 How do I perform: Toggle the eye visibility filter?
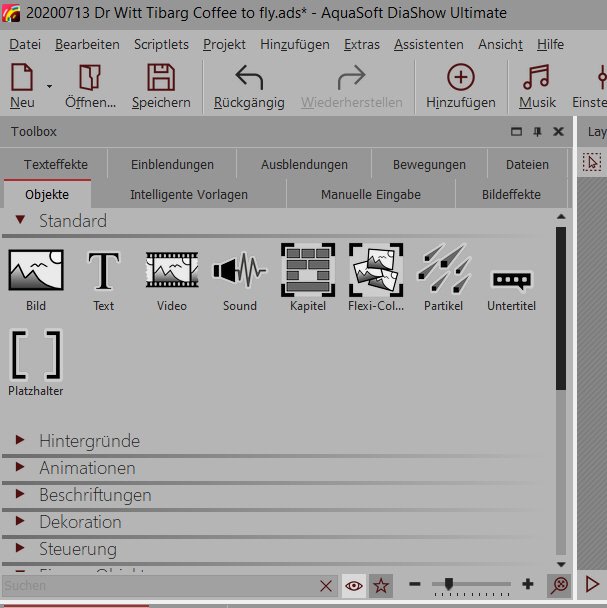coord(353,586)
